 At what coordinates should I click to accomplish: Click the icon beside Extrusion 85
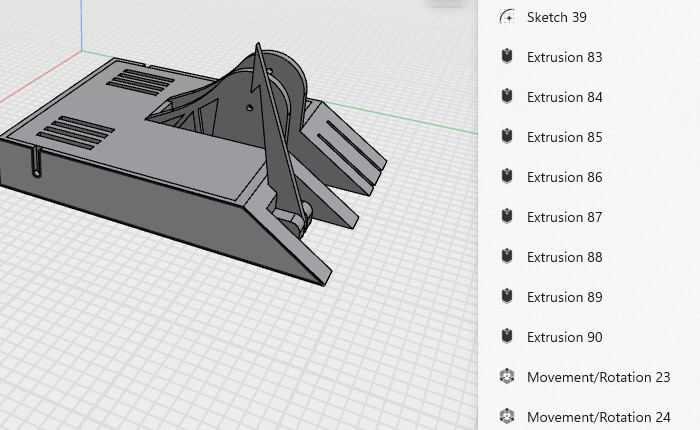[507, 137]
